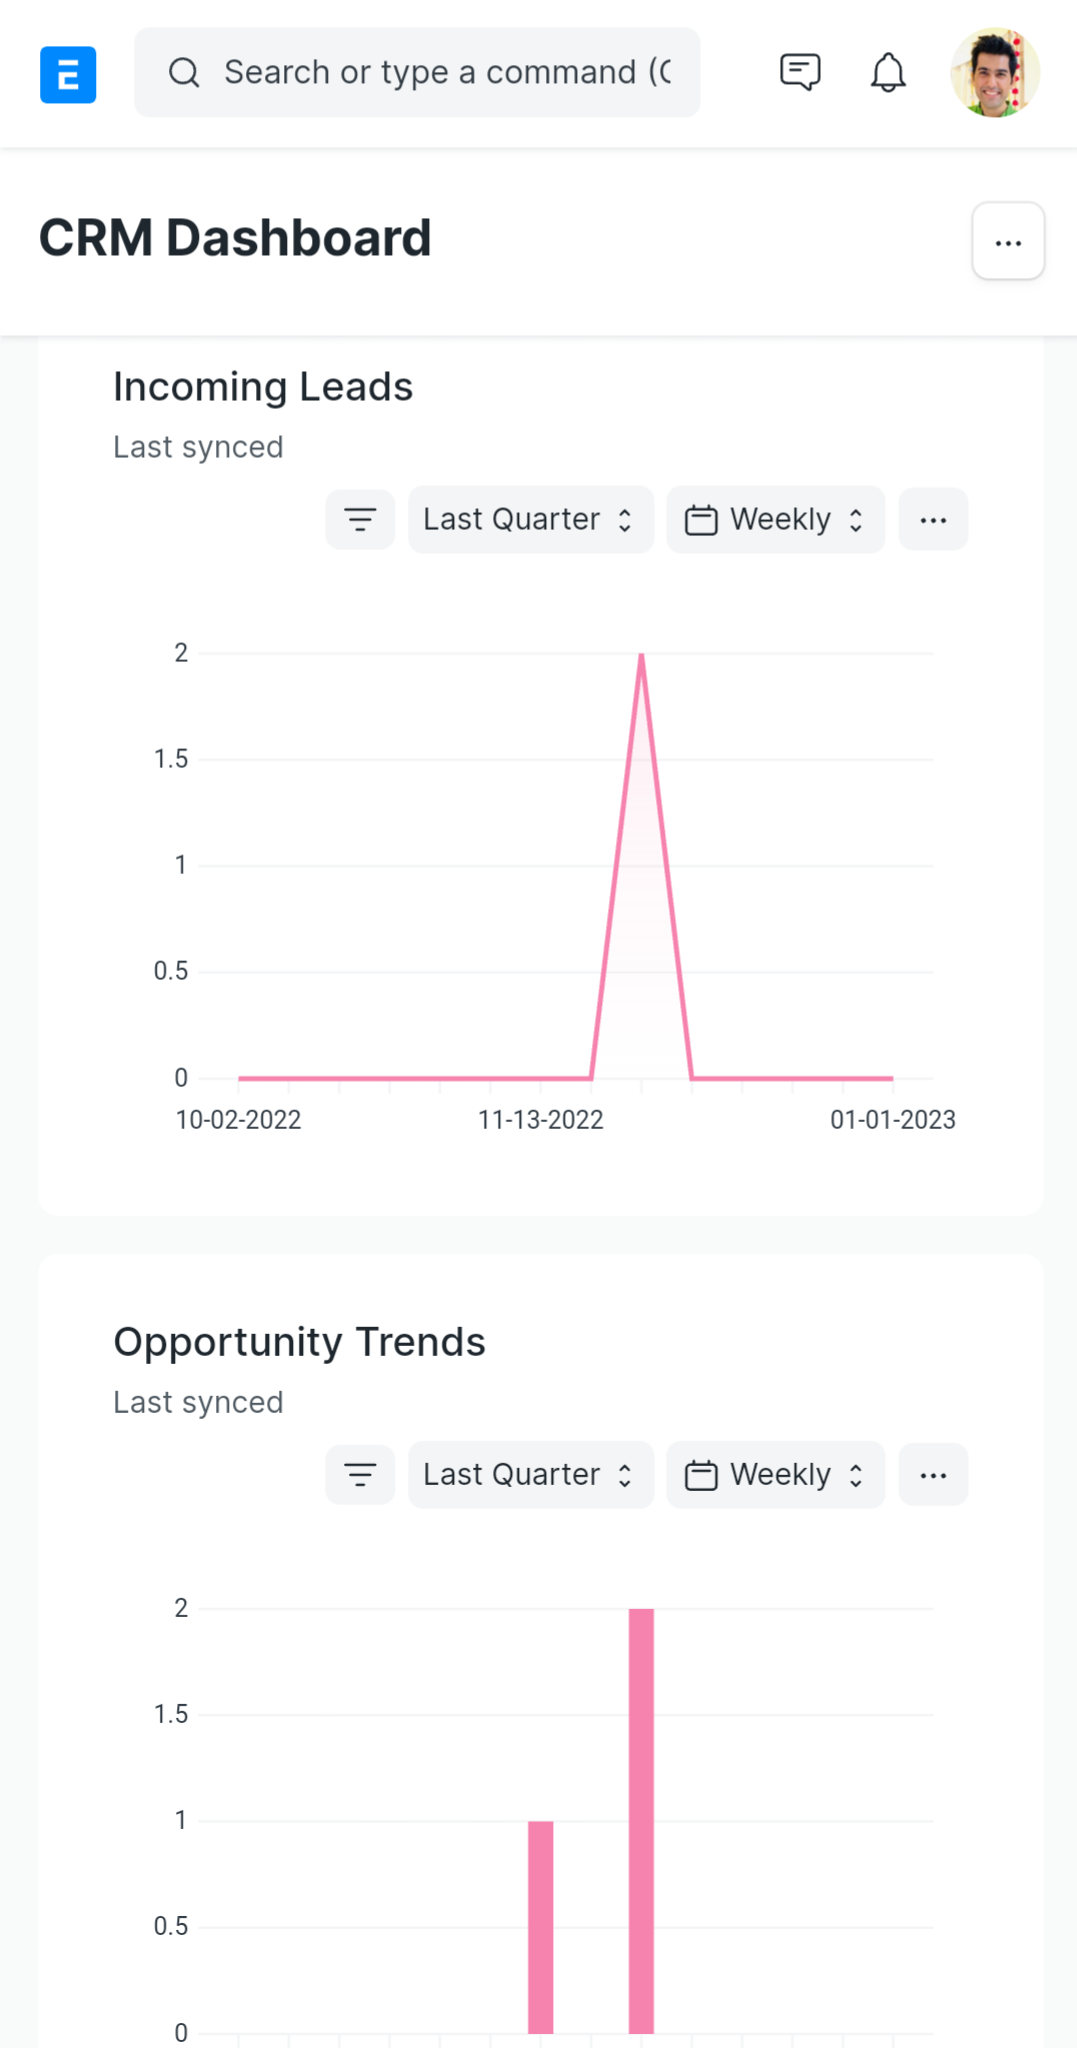Open the chat messages icon
Image resolution: width=1077 pixels, height=2048 pixels.
(800, 73)
